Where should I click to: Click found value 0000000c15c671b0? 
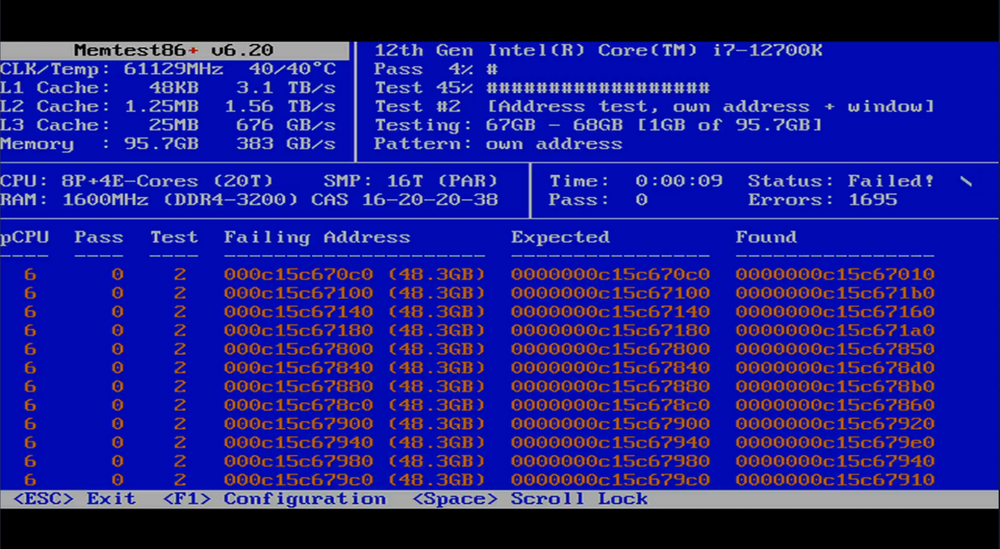pyautogui.click(x=835, y=293)
